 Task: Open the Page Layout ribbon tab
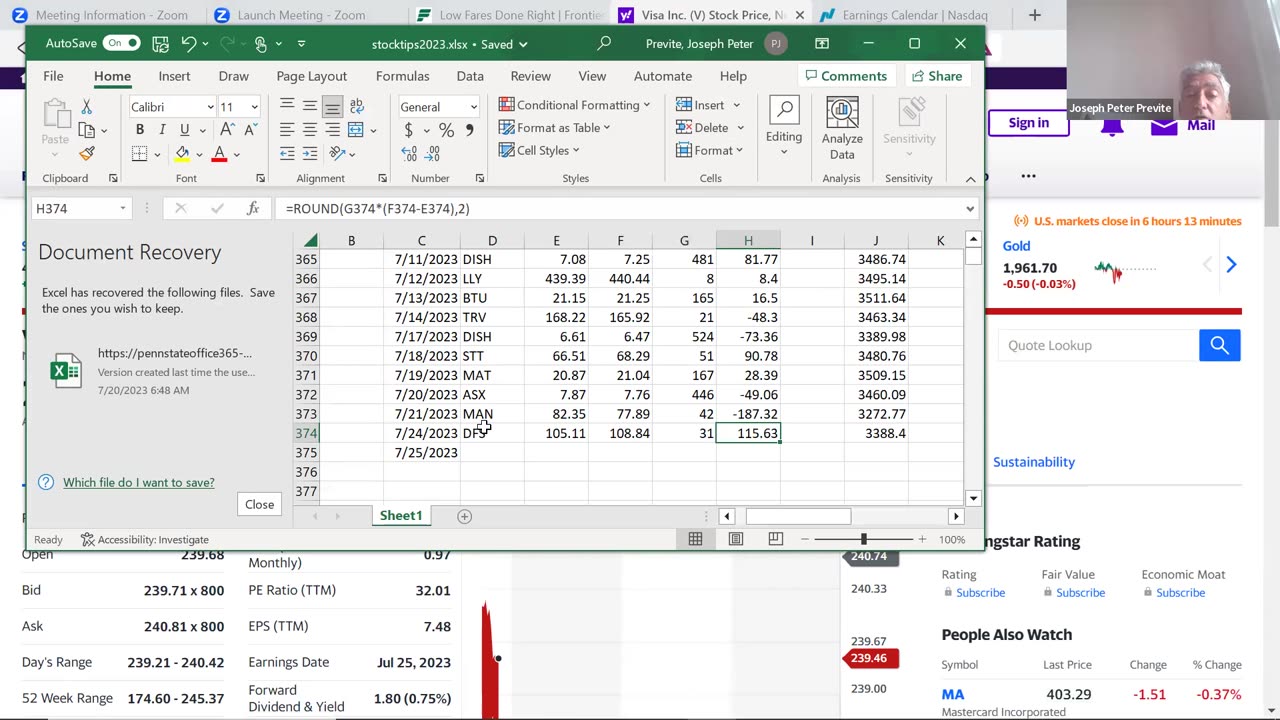pyautogui.click(x=312, y=76)
